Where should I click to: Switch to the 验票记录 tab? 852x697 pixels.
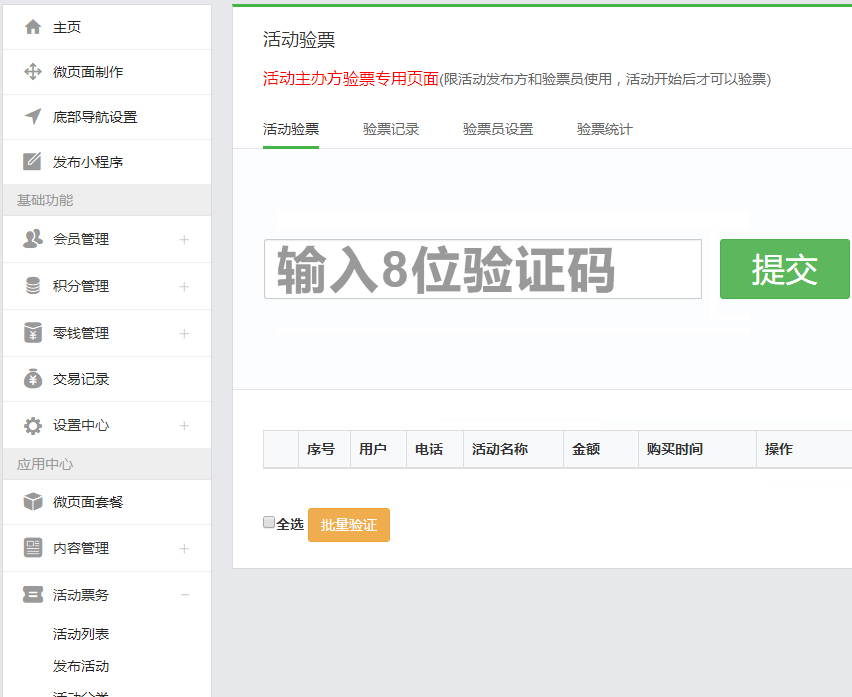[x=391, y=129]
